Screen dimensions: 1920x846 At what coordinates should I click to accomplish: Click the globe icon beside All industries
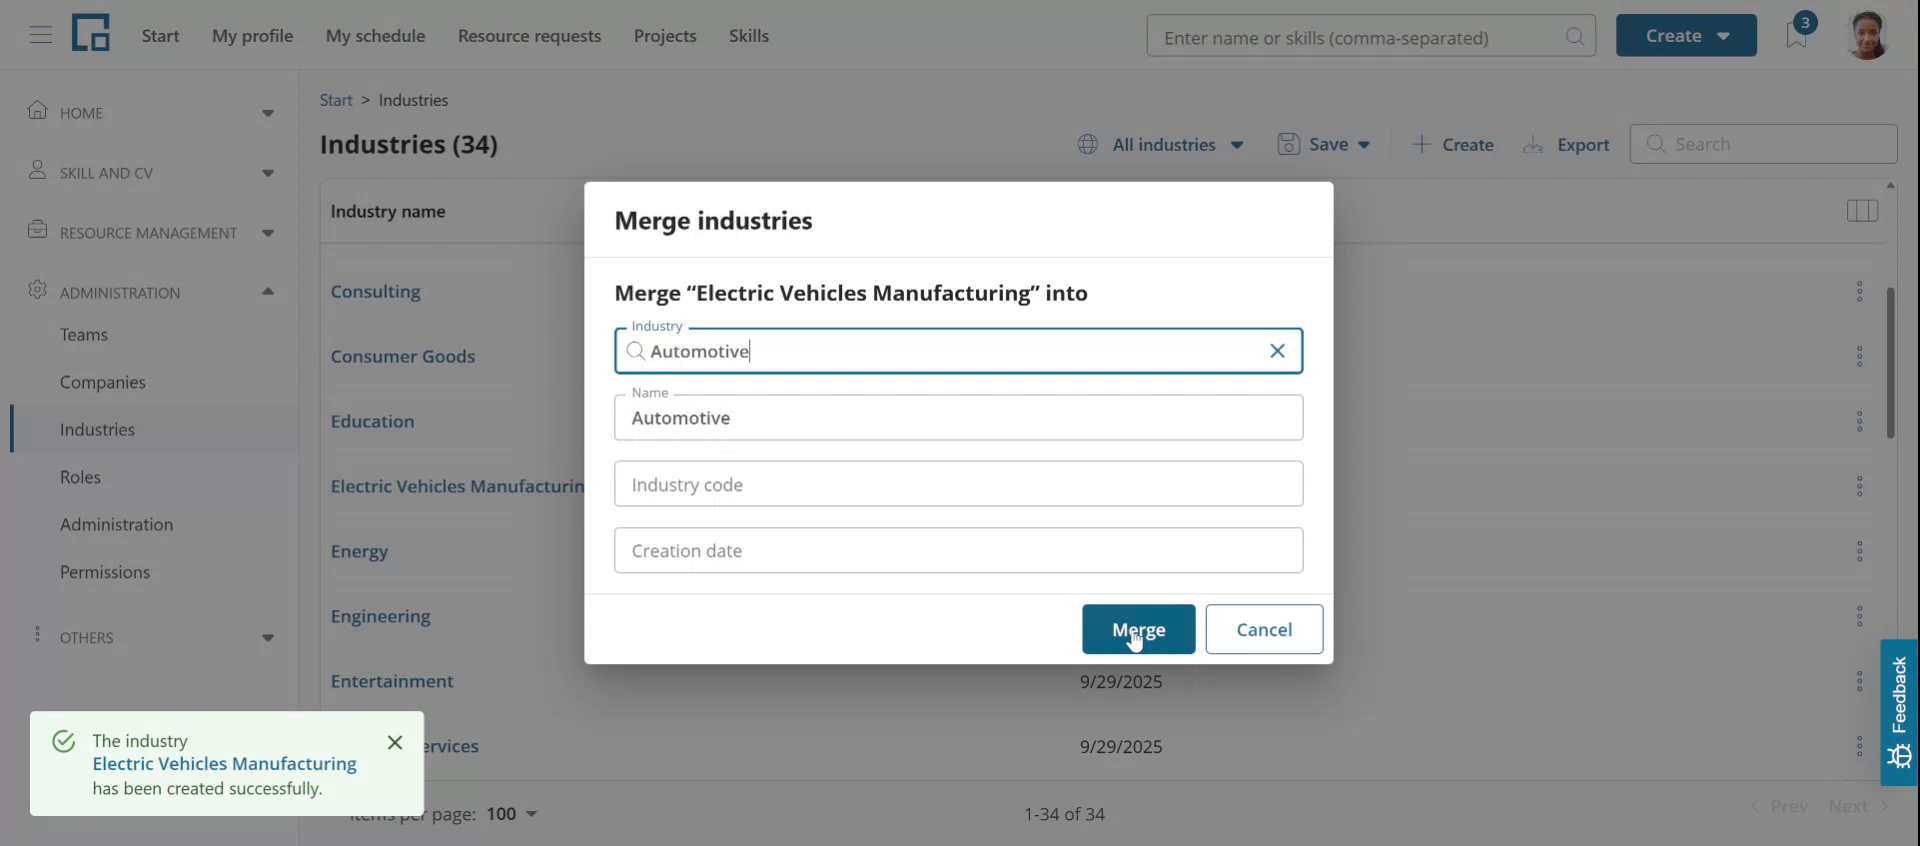point(1088,144)
